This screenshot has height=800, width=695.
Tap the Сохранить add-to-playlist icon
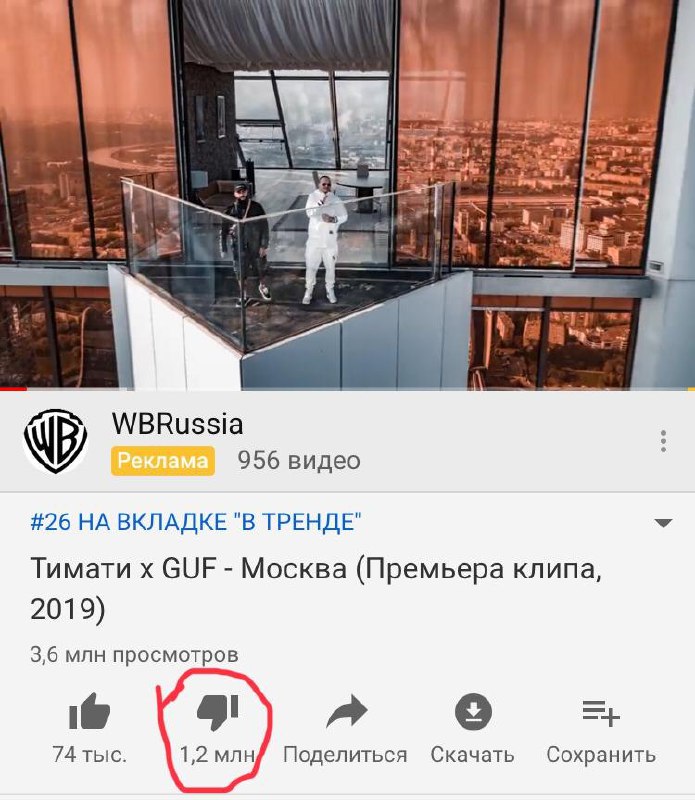601,712
